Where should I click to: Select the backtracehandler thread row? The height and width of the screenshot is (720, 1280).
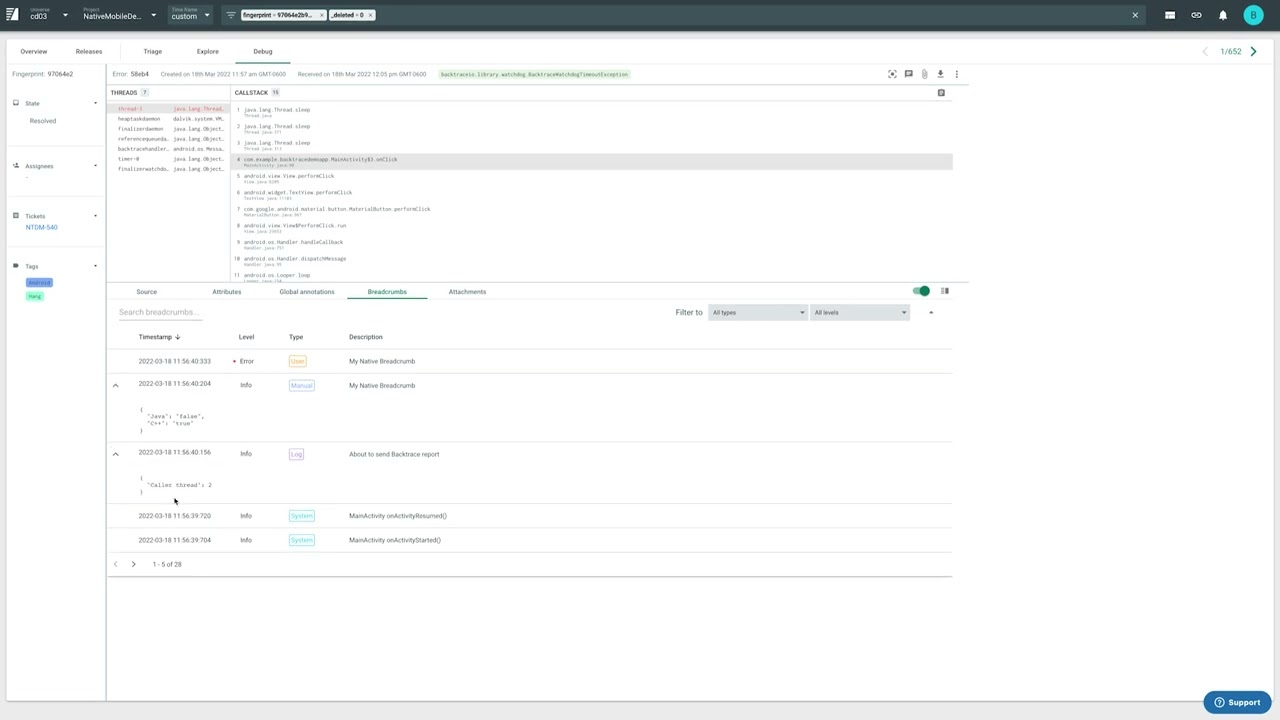click(x=170, y=149)
